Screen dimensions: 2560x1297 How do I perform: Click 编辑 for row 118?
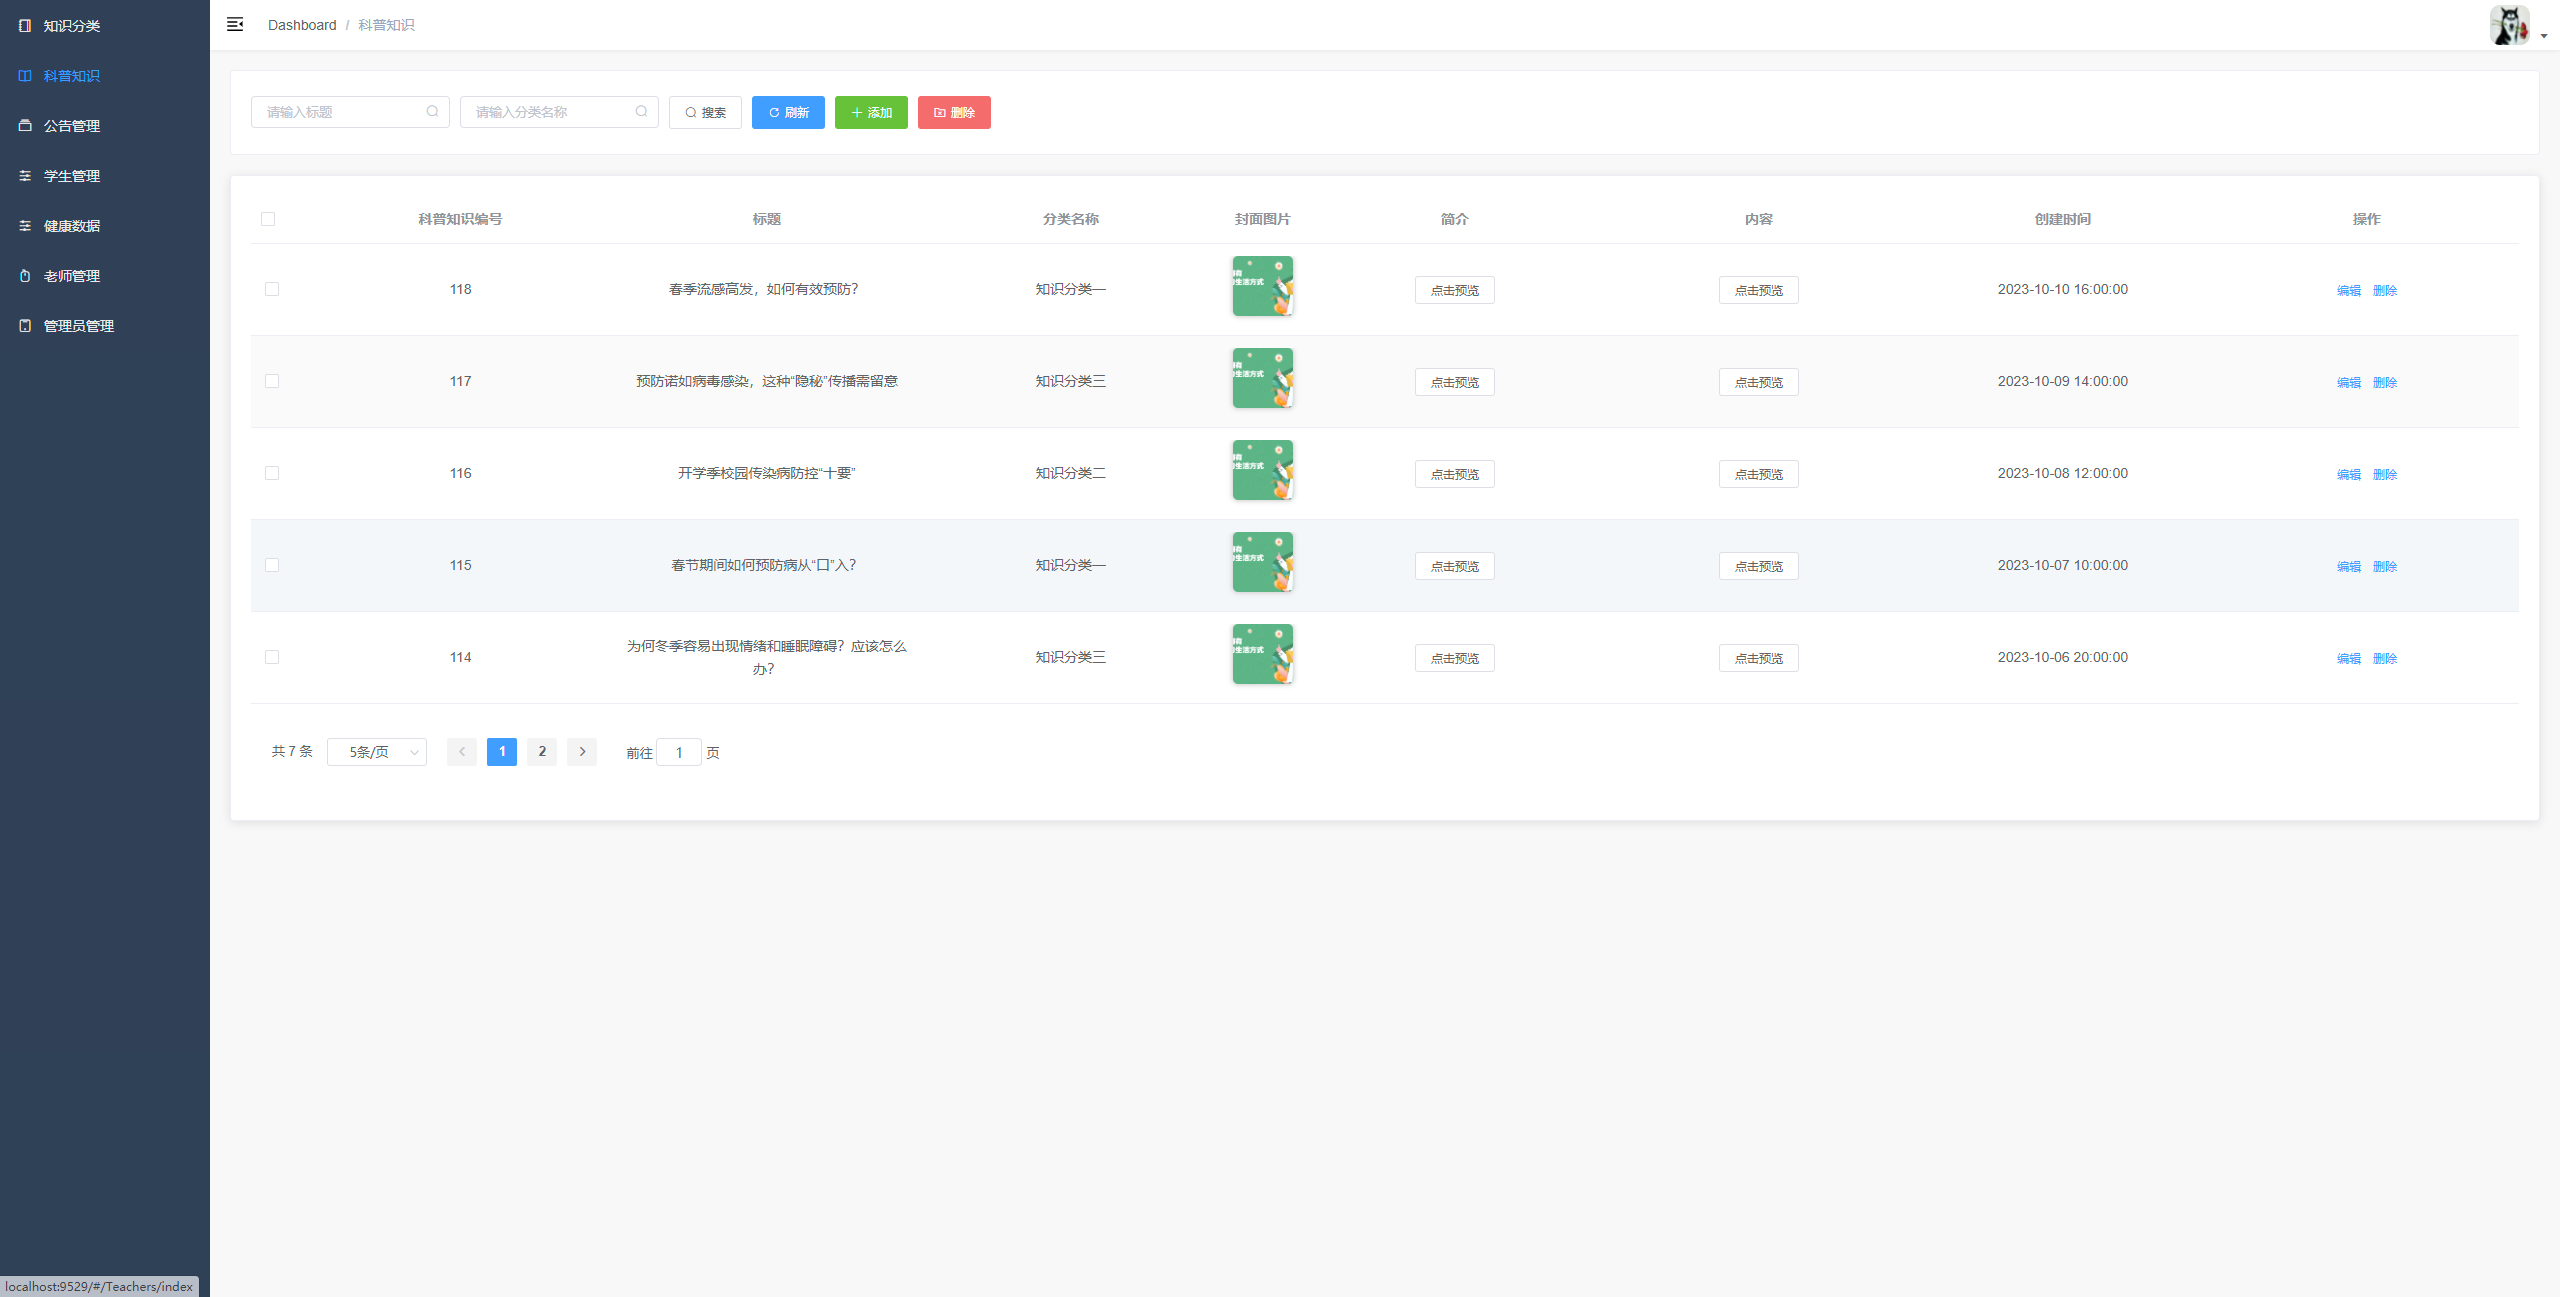(2349, 290)
